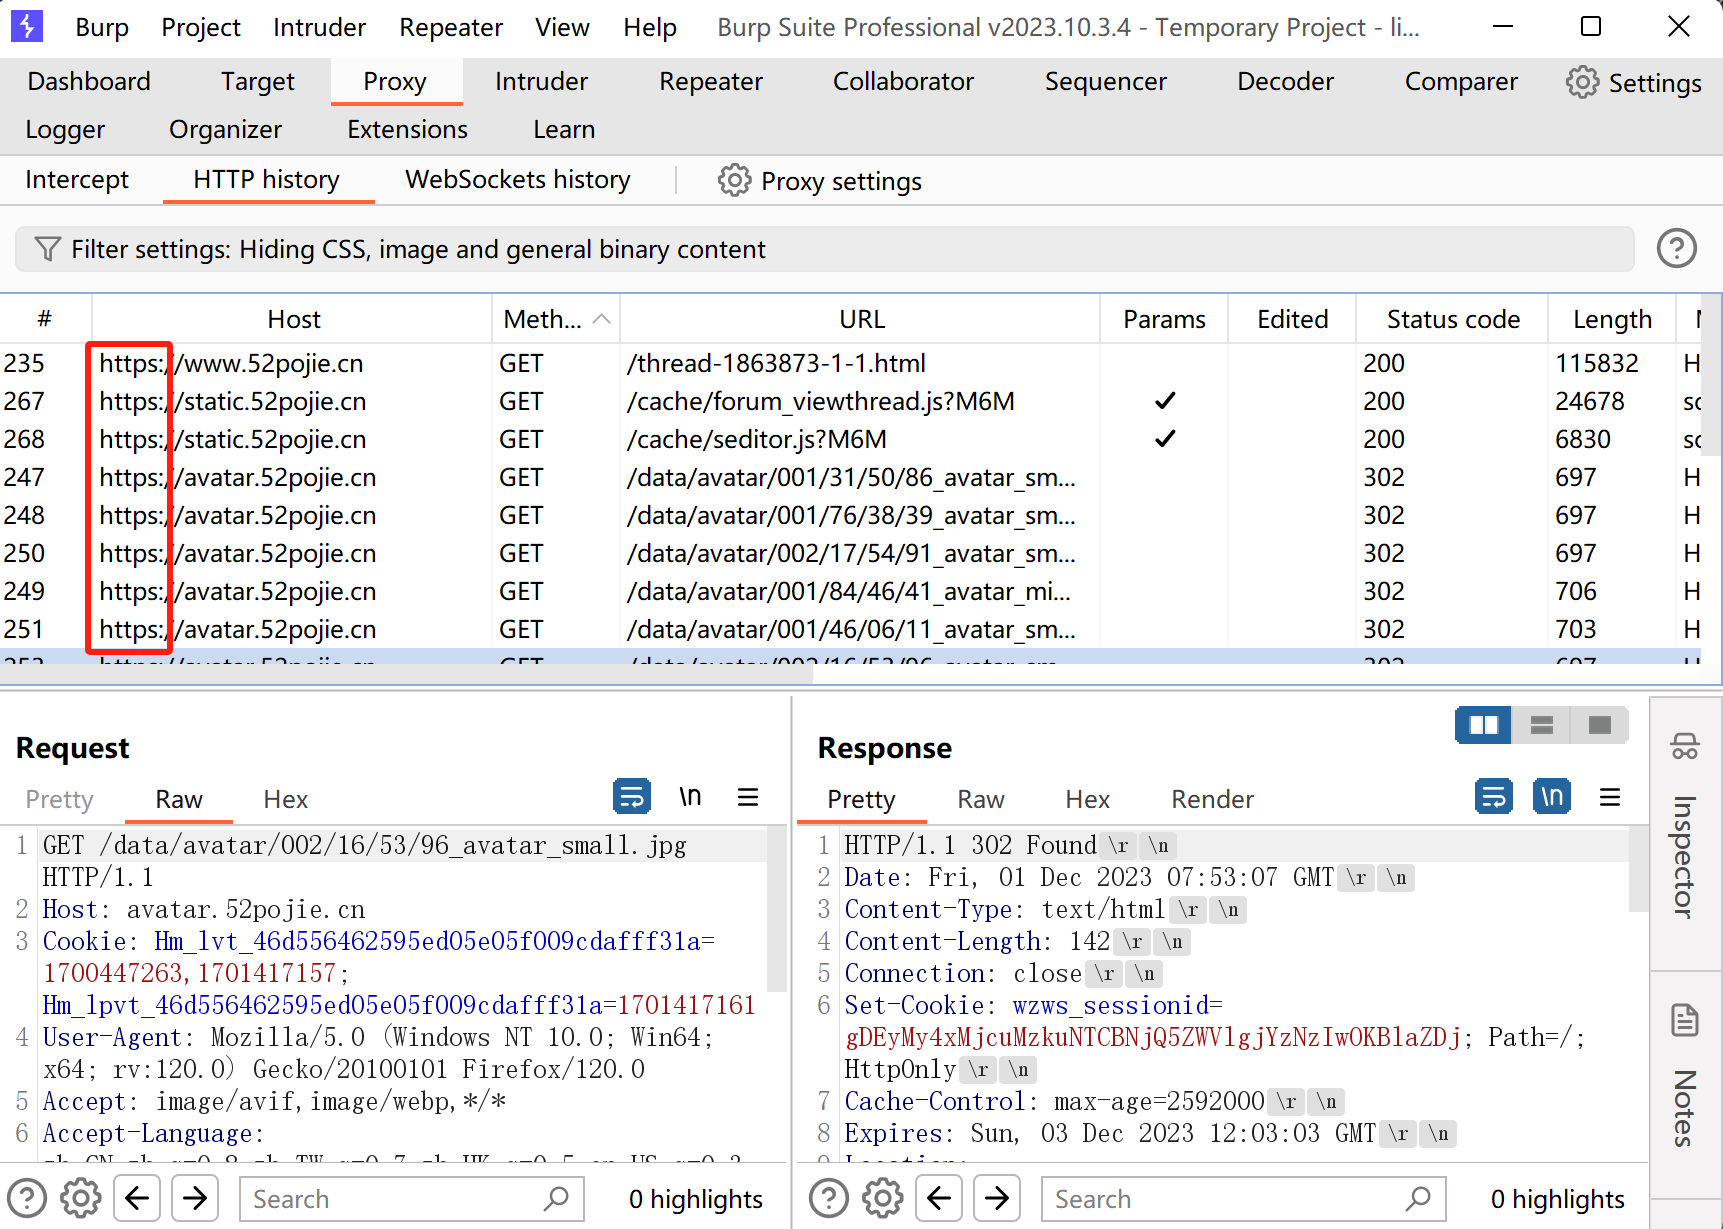Switch to the Dashboard tab
This screenshot has height=1229, width=1723.
(x=89, y=81)
